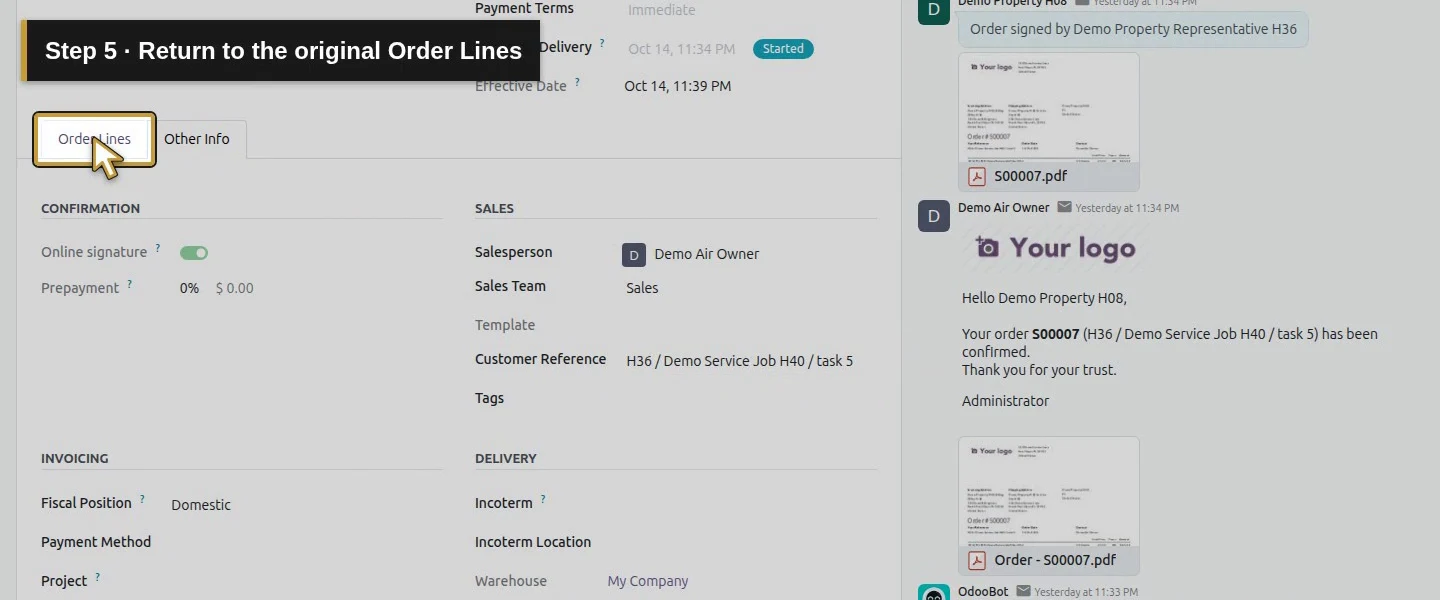Screen dimensions: 1440x600
Task: Click the Immediate payment terms value
Action: tap(661, 10)
